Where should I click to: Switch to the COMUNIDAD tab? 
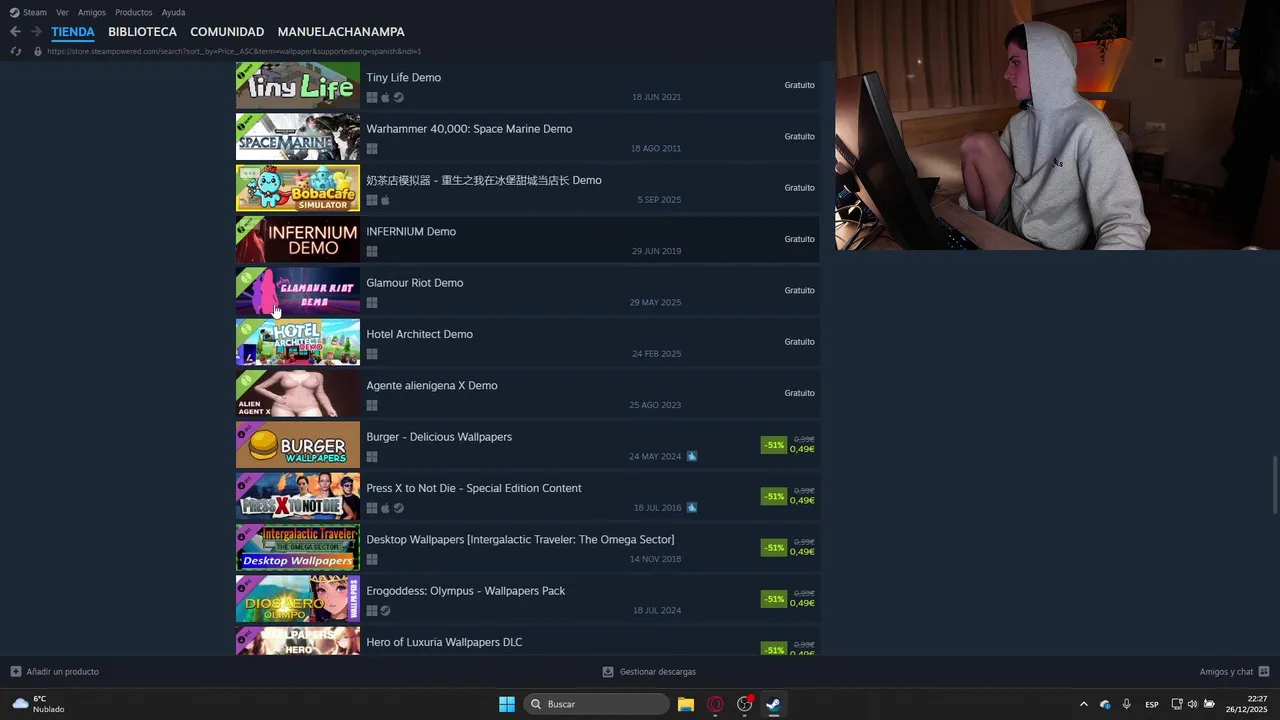point(227,32)
